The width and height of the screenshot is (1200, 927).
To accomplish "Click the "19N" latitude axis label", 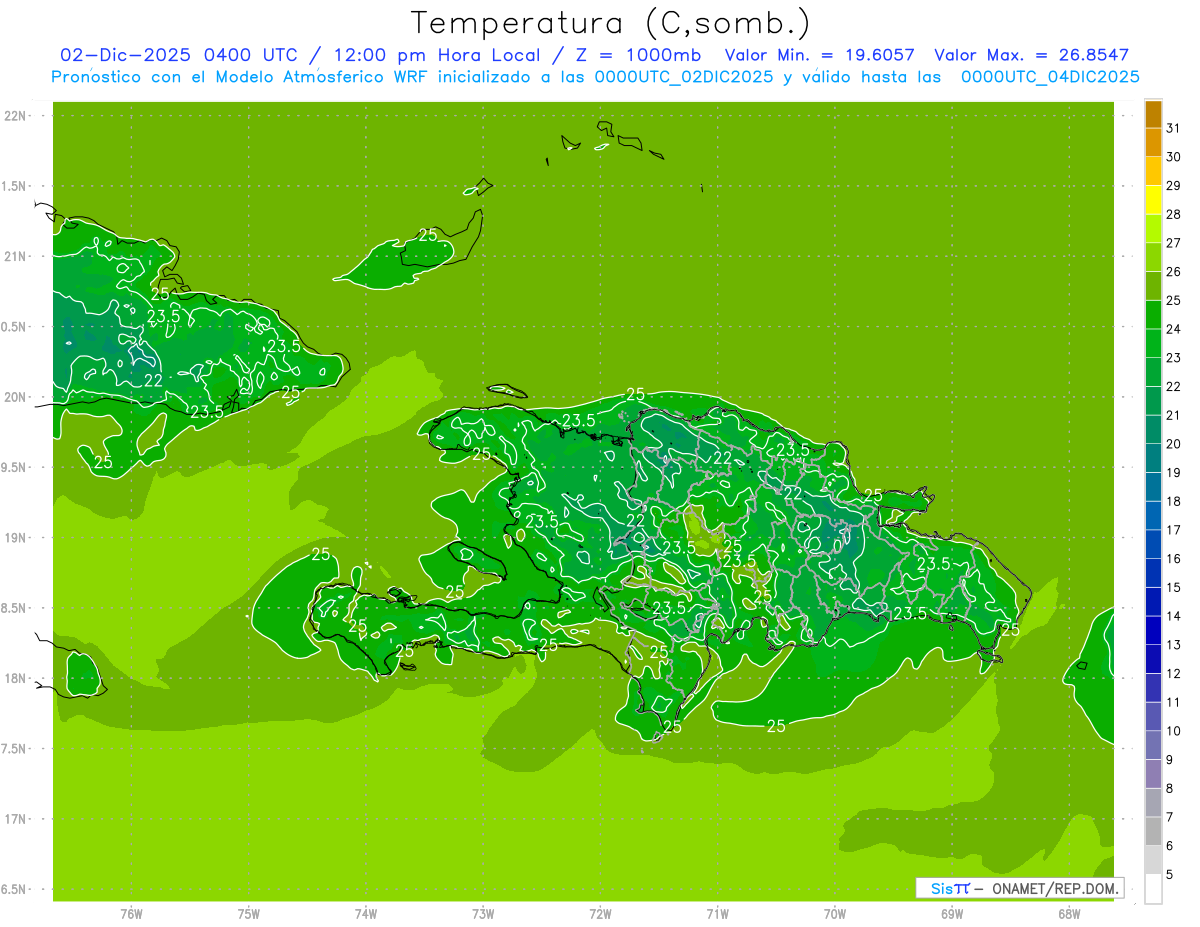I will tap(16, 538).
